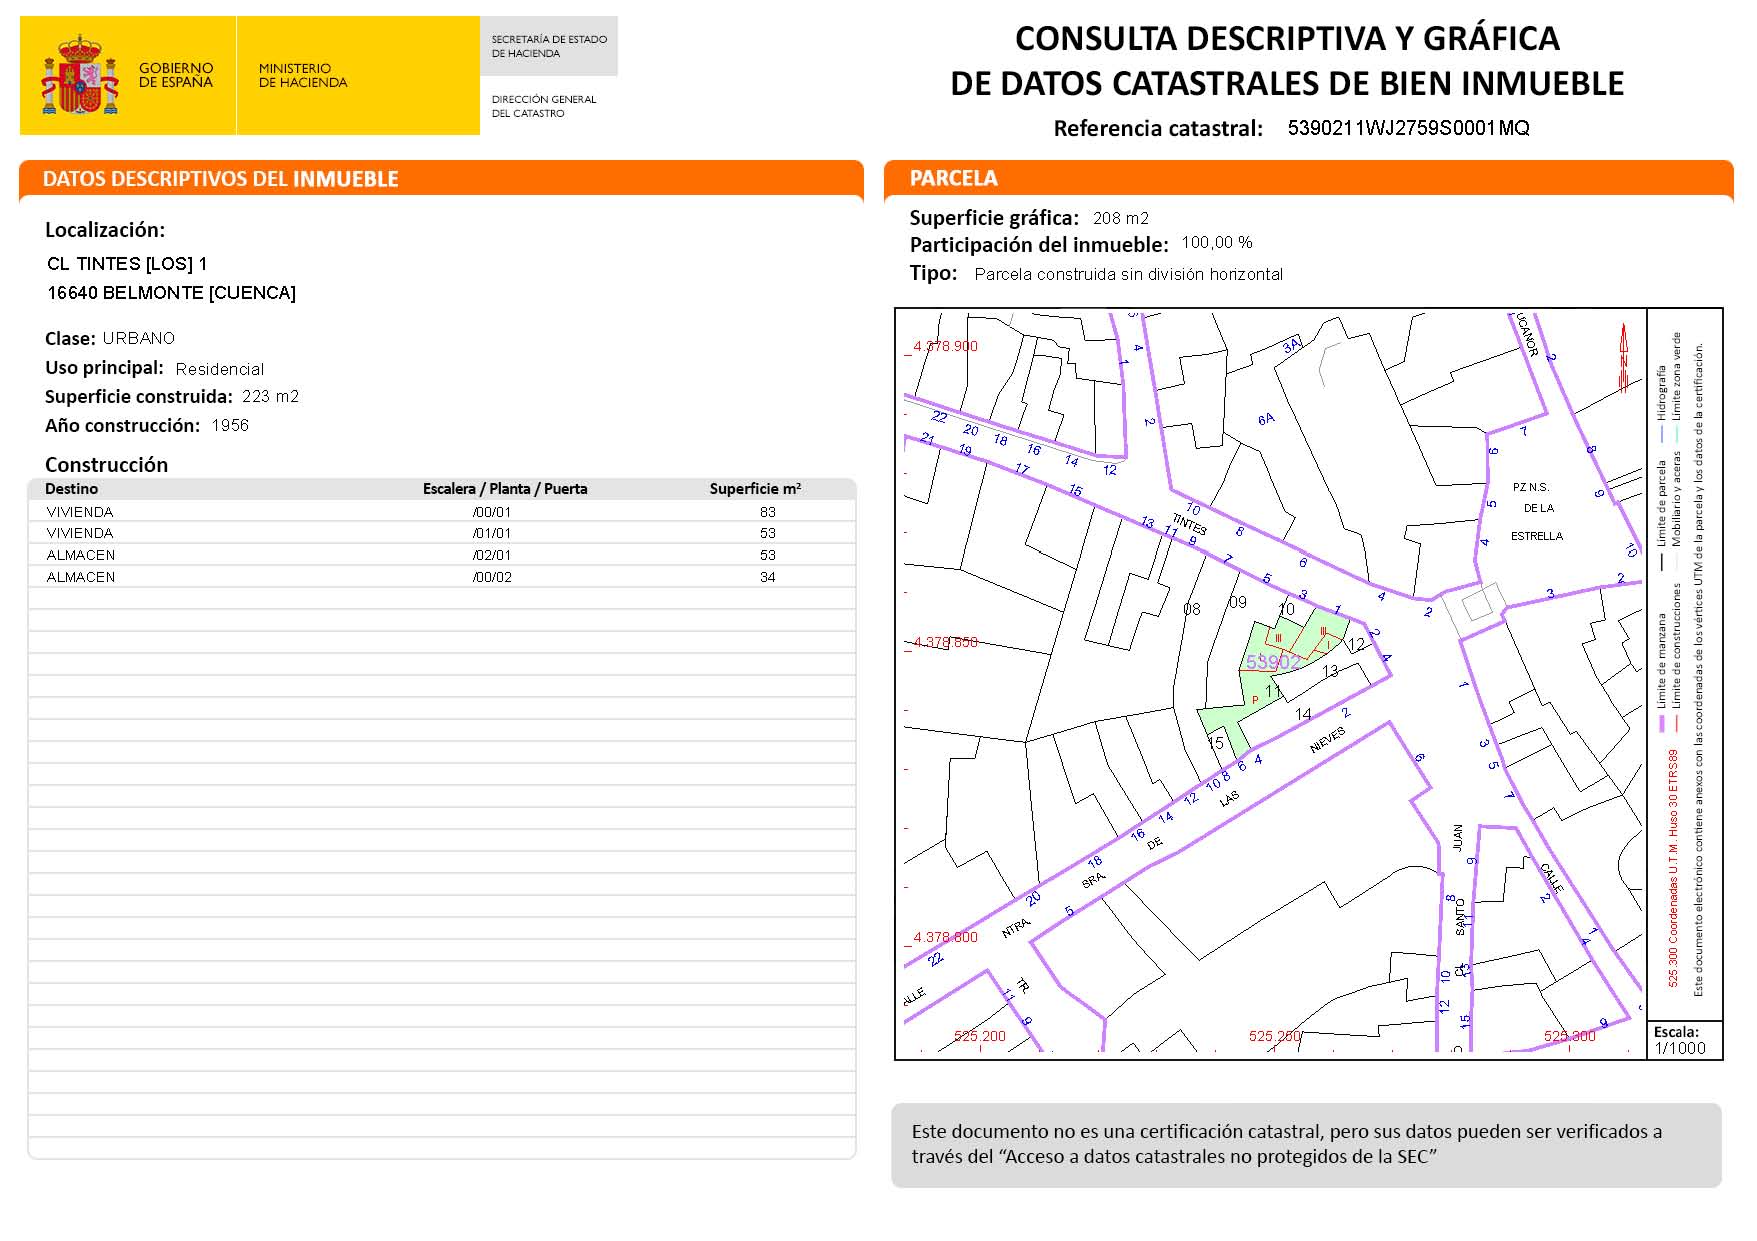Select the text 16640 BELMONTE [CUENCA]

click(x=171, y=293)
